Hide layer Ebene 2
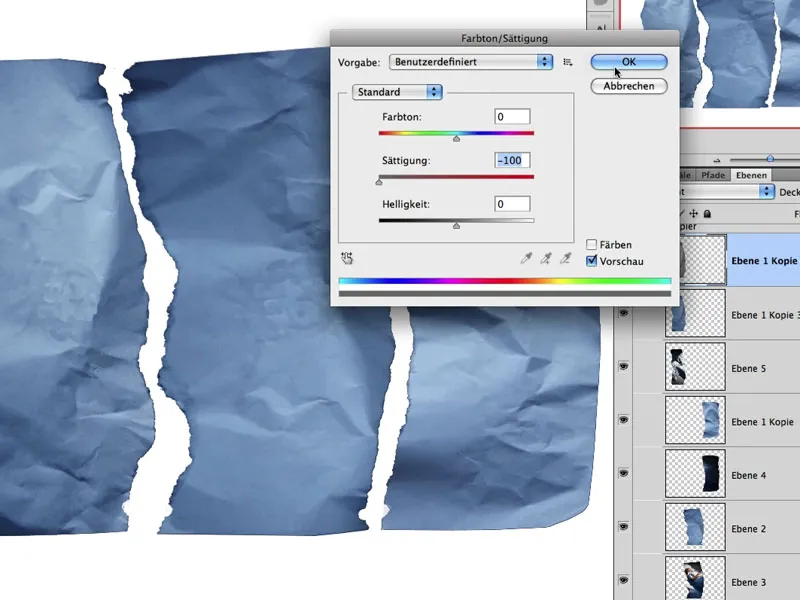 point(623,527)
